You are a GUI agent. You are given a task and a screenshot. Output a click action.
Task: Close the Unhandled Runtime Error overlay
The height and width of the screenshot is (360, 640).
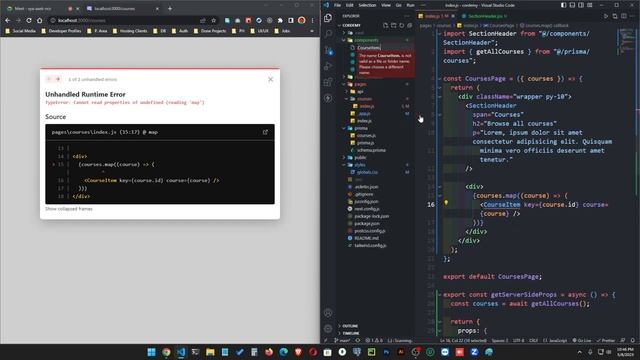click(x=271, y=79)
